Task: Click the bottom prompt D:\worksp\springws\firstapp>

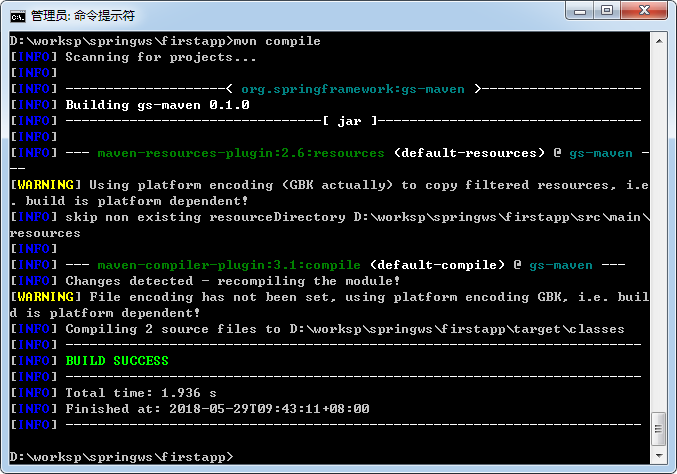Action: pos(122,457)
